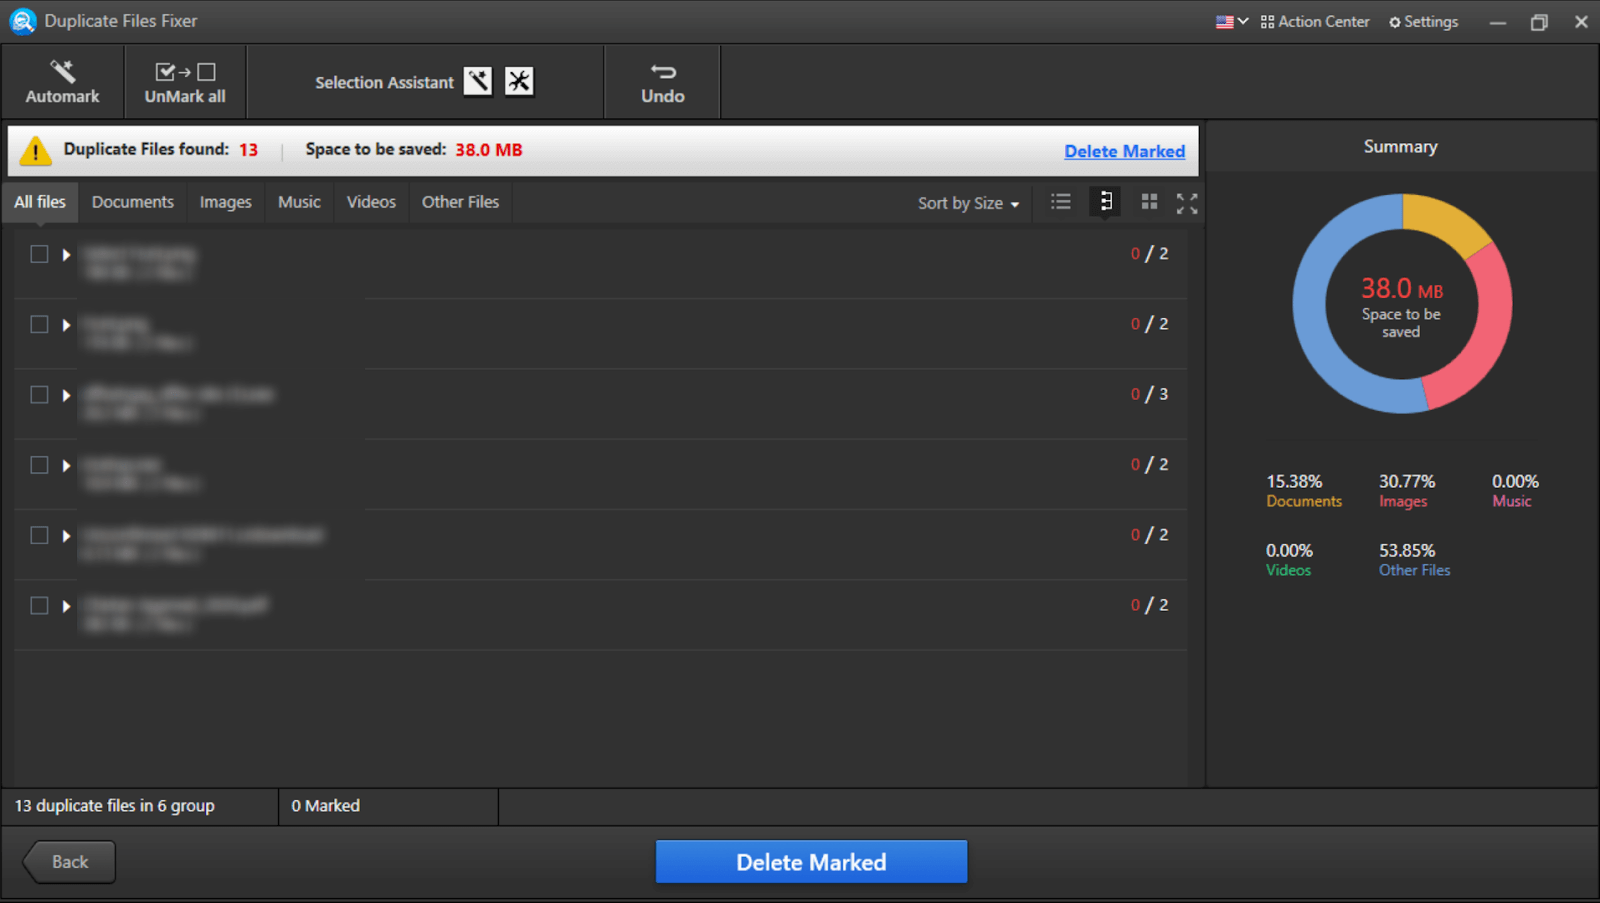Open the Selection Assistant wand tool
This screenshot has height=903, width=1600.
pyautogui.click(x=478, y=81)
